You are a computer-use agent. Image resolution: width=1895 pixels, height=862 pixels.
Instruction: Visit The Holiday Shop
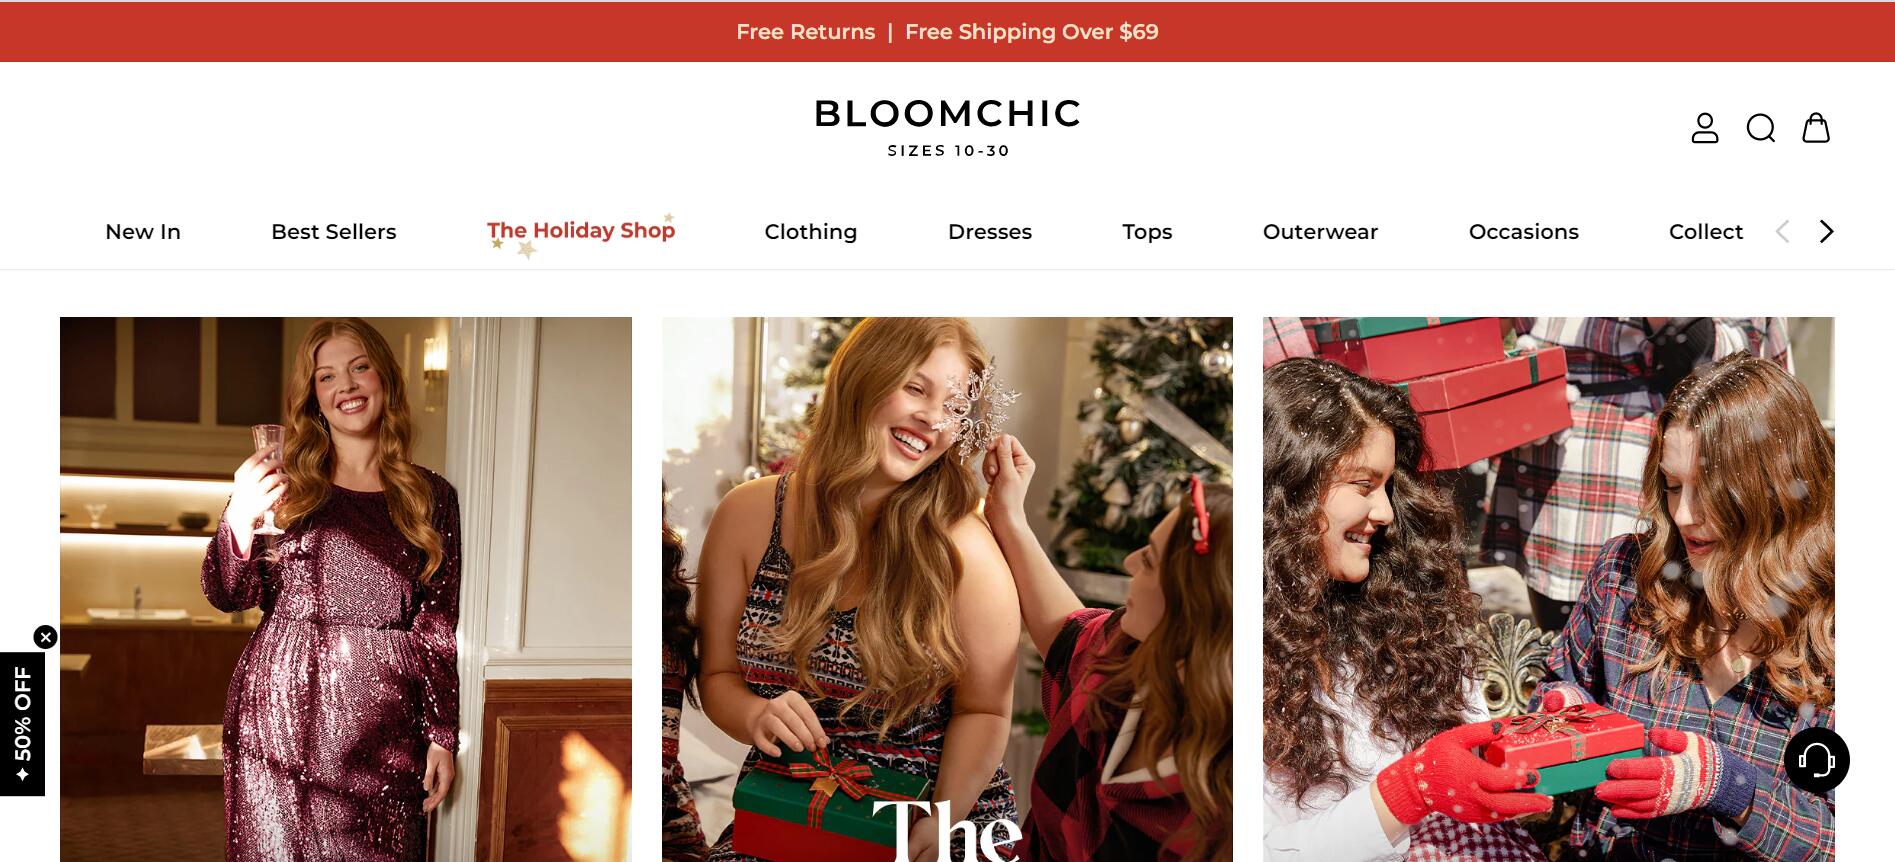[x=581, y=232]
